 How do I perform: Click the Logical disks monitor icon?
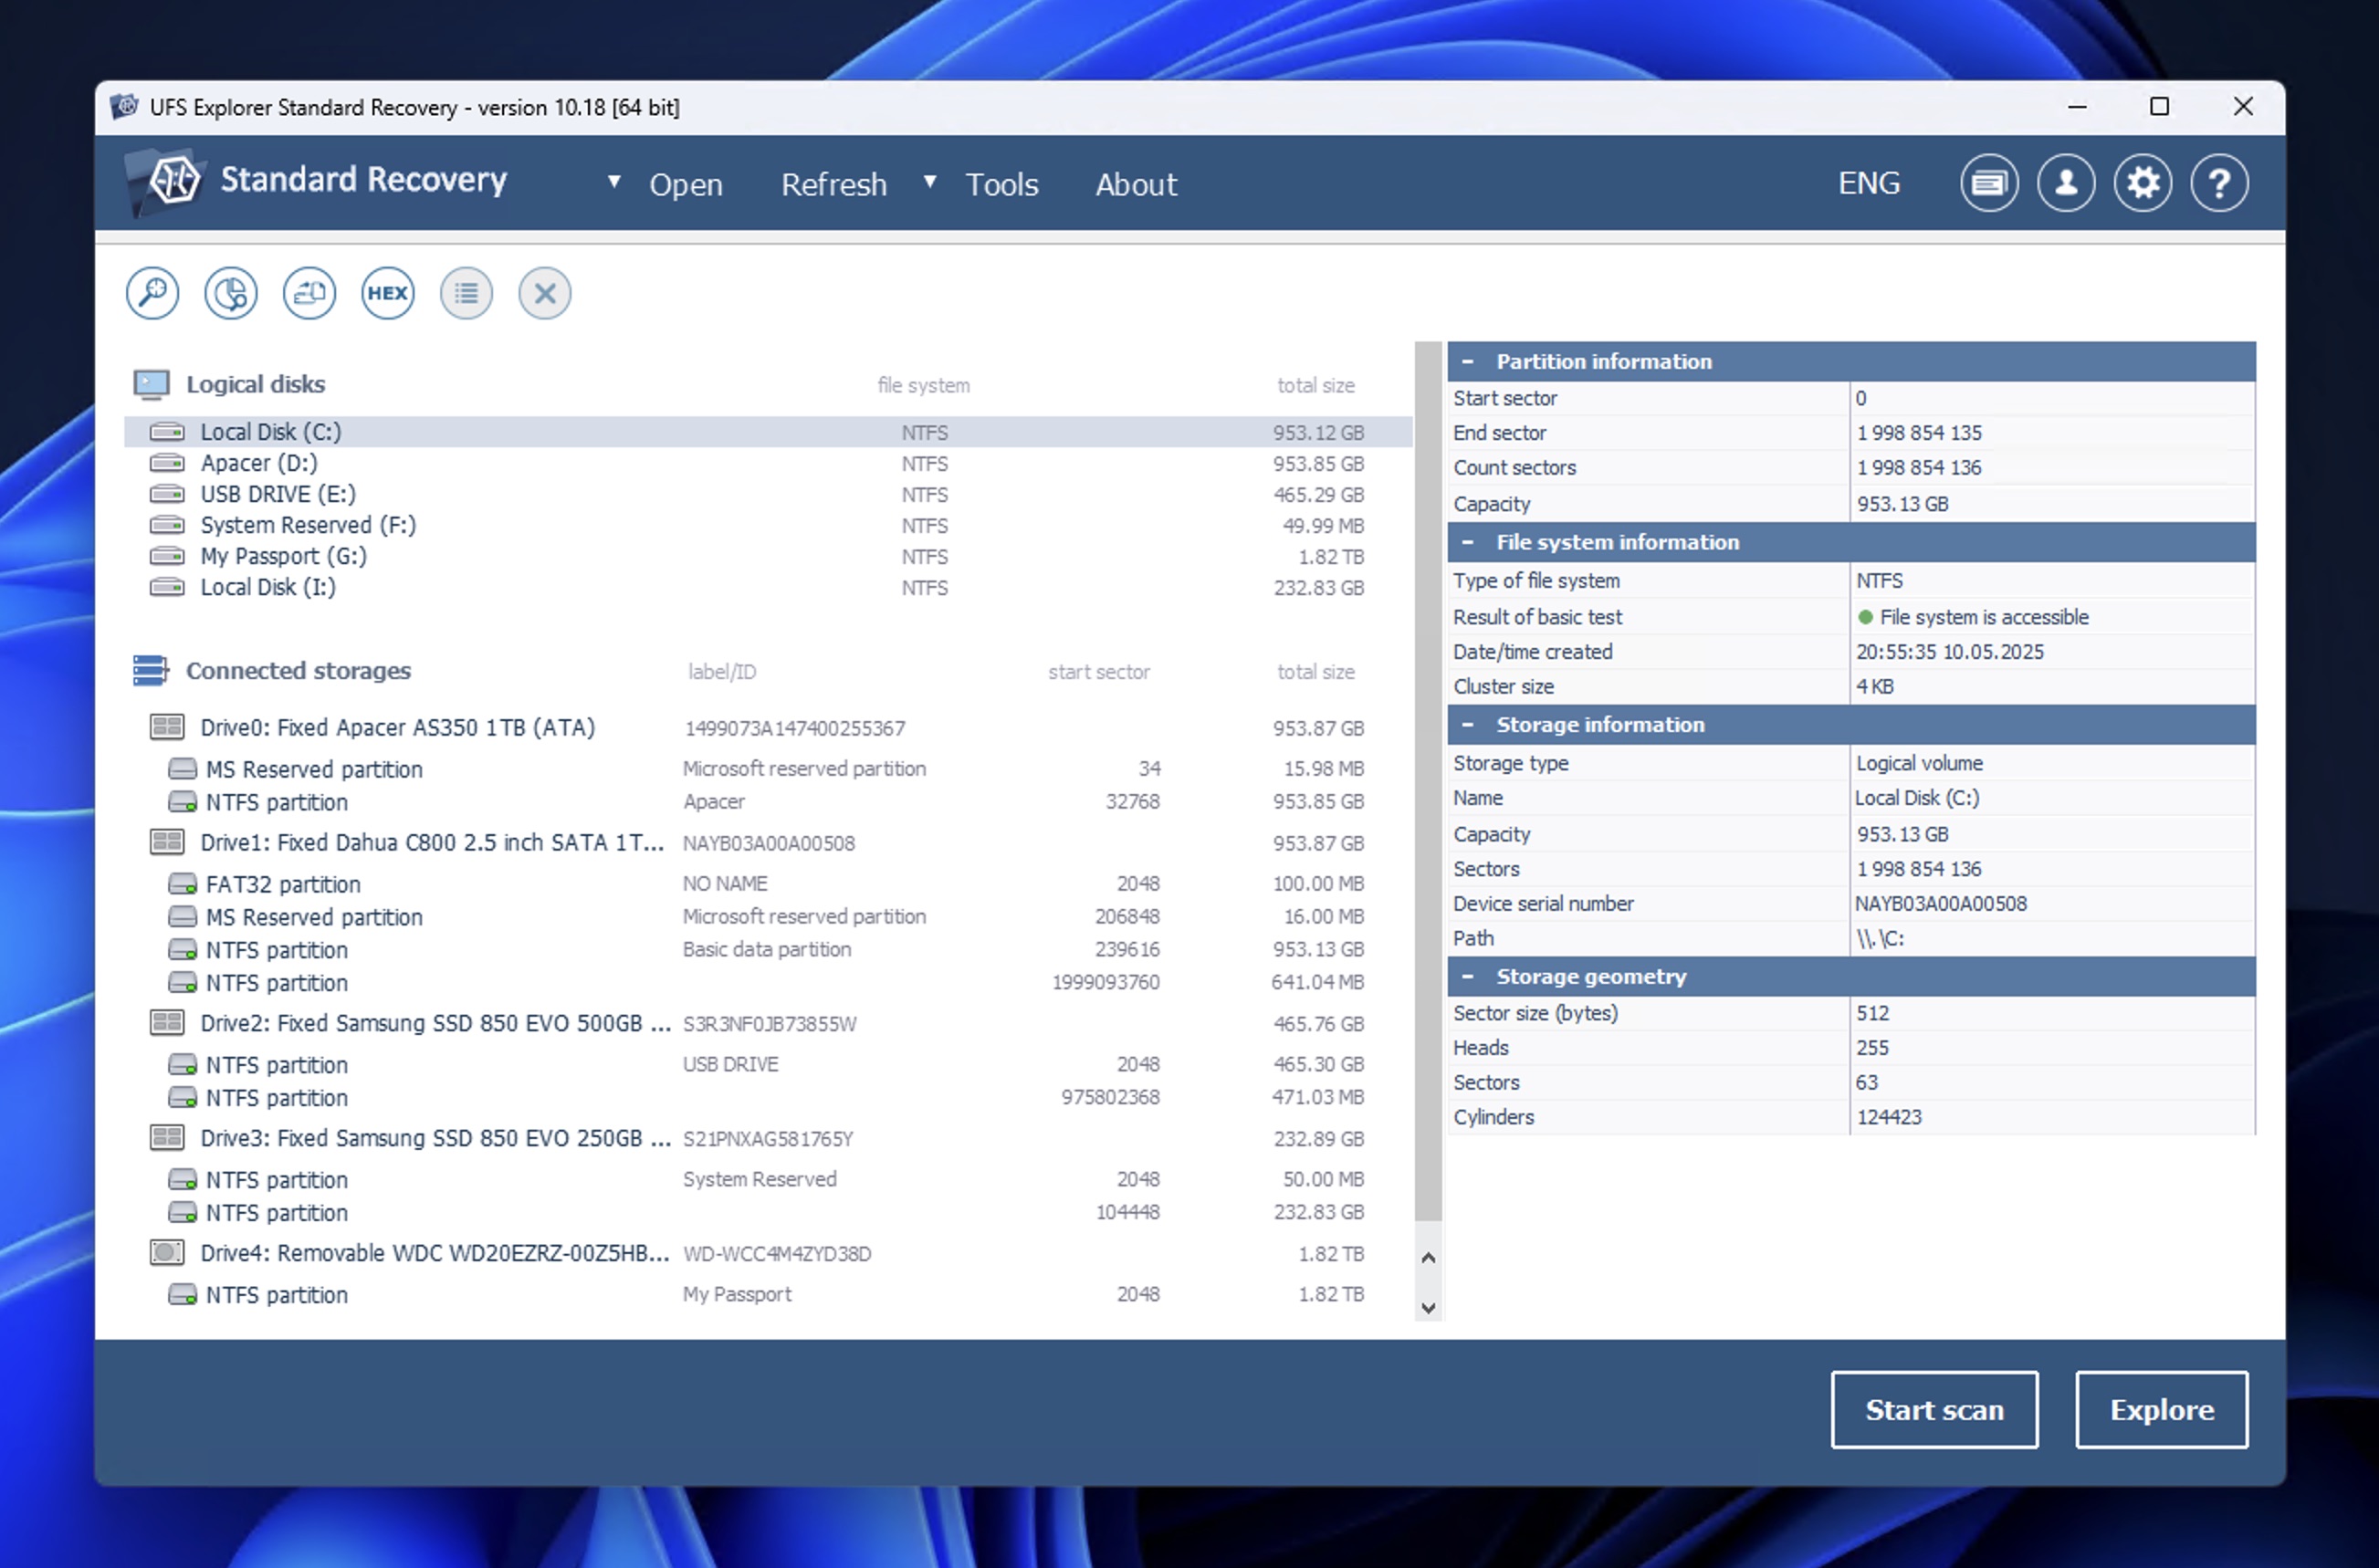(151, 385)
